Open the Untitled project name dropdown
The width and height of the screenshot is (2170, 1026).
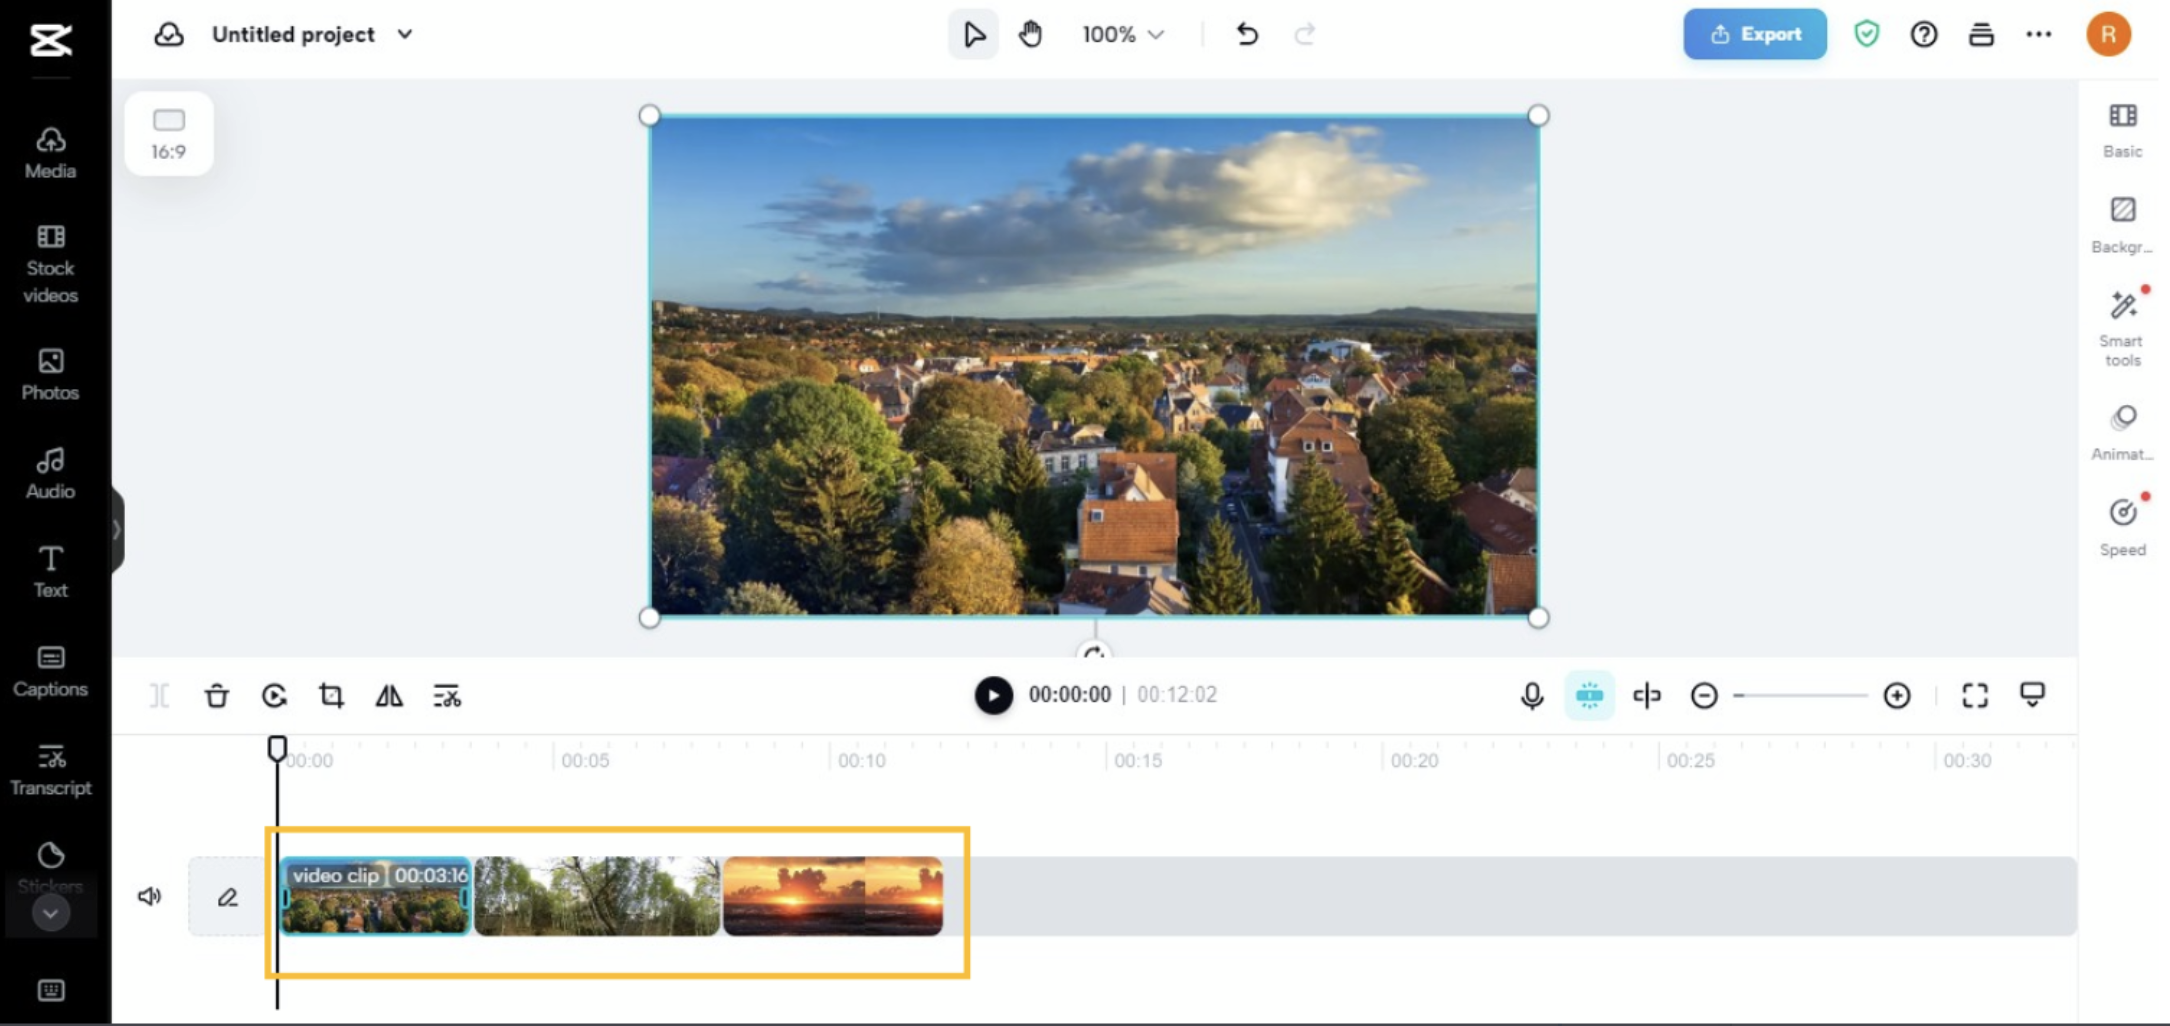312,35
